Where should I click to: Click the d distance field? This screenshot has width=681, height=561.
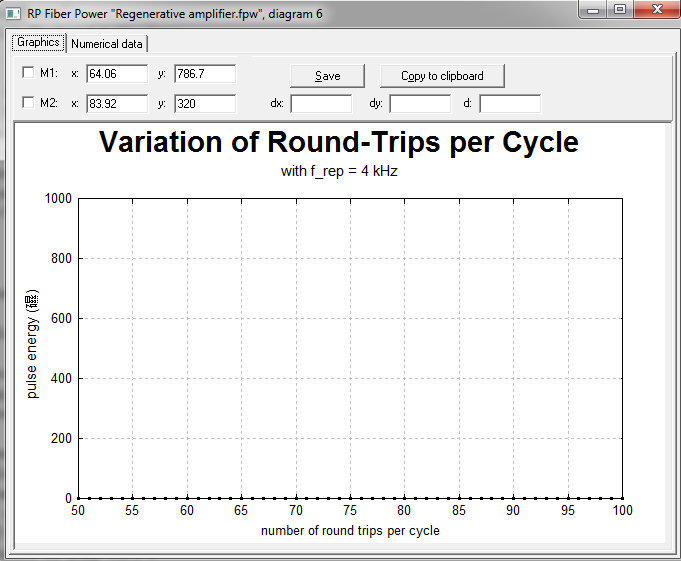(x=510, y=104)
